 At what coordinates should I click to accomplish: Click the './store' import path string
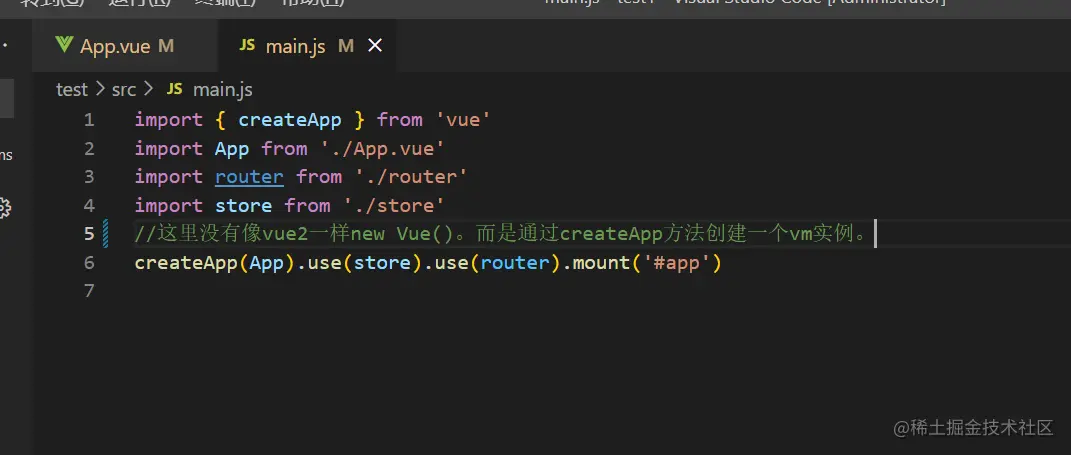(x=394, y=206)
